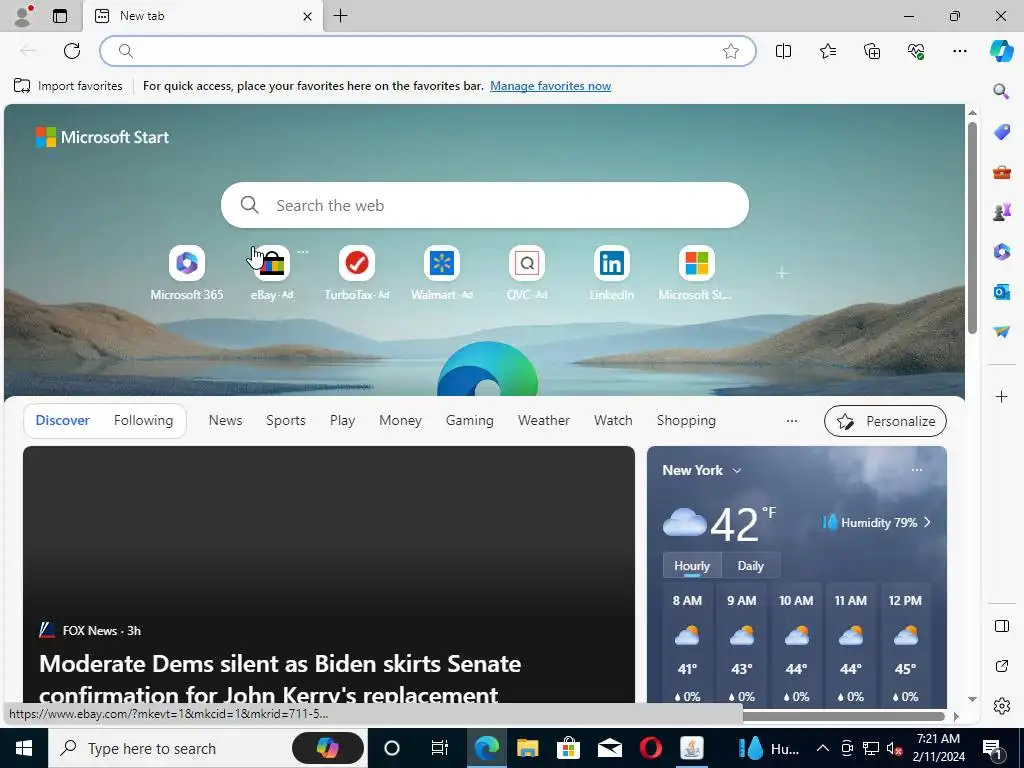Open the Favorites list

pos(827,51)
